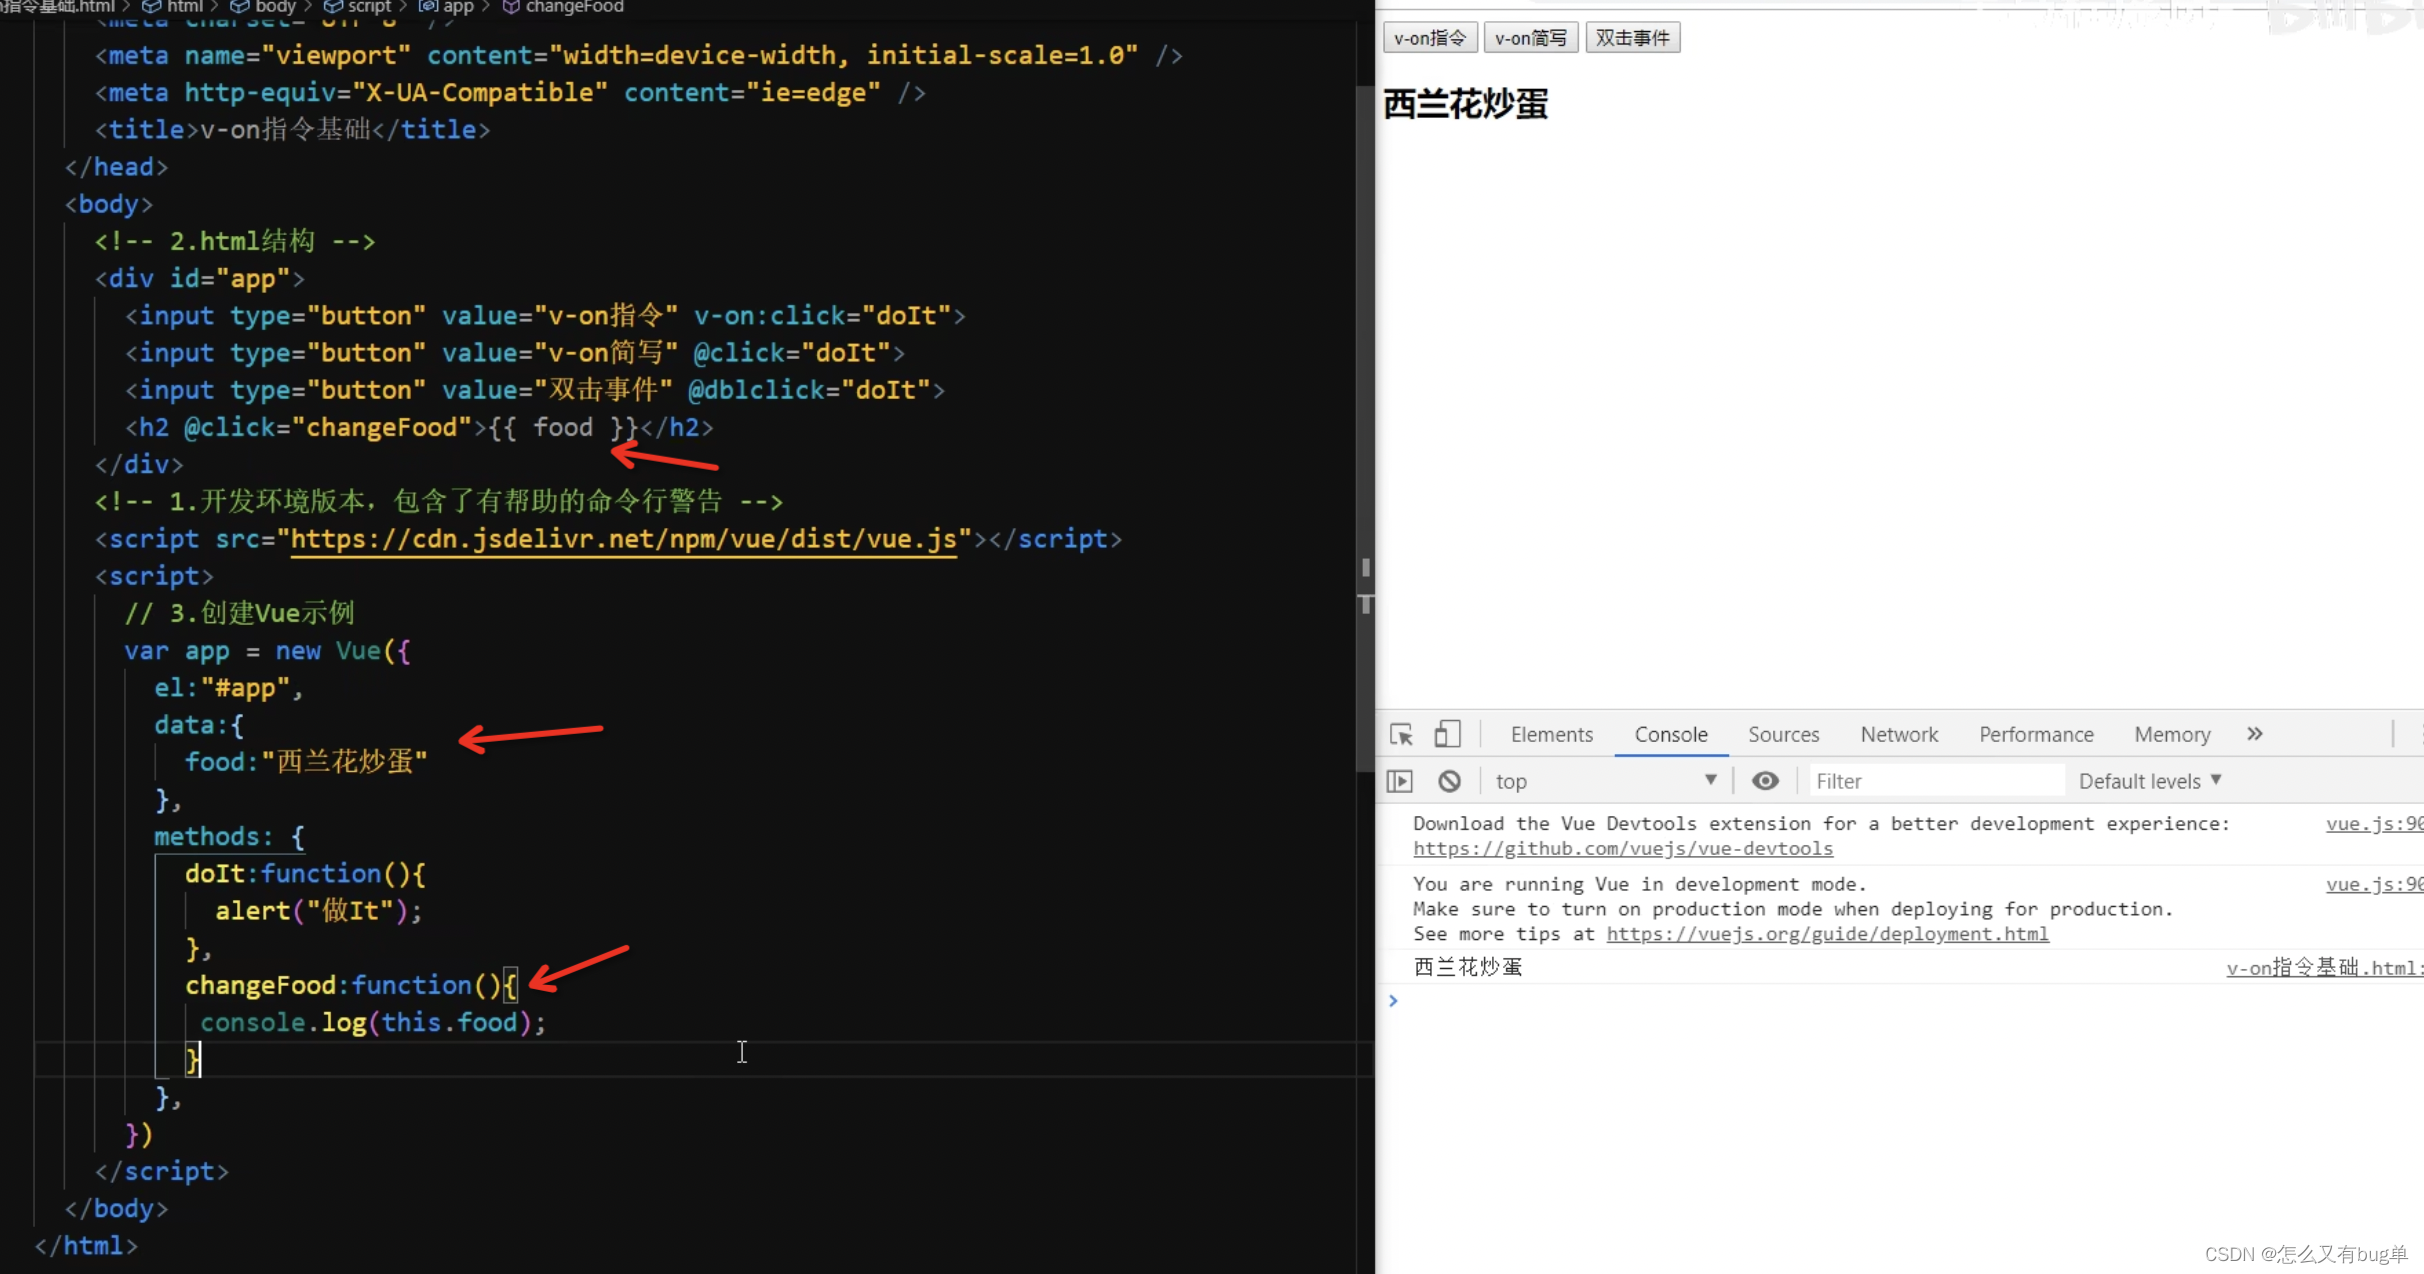The height and width of the screenshot is (1274, 2424).
Task: Switch to the Elements tab
Action: pos(1551,735)
